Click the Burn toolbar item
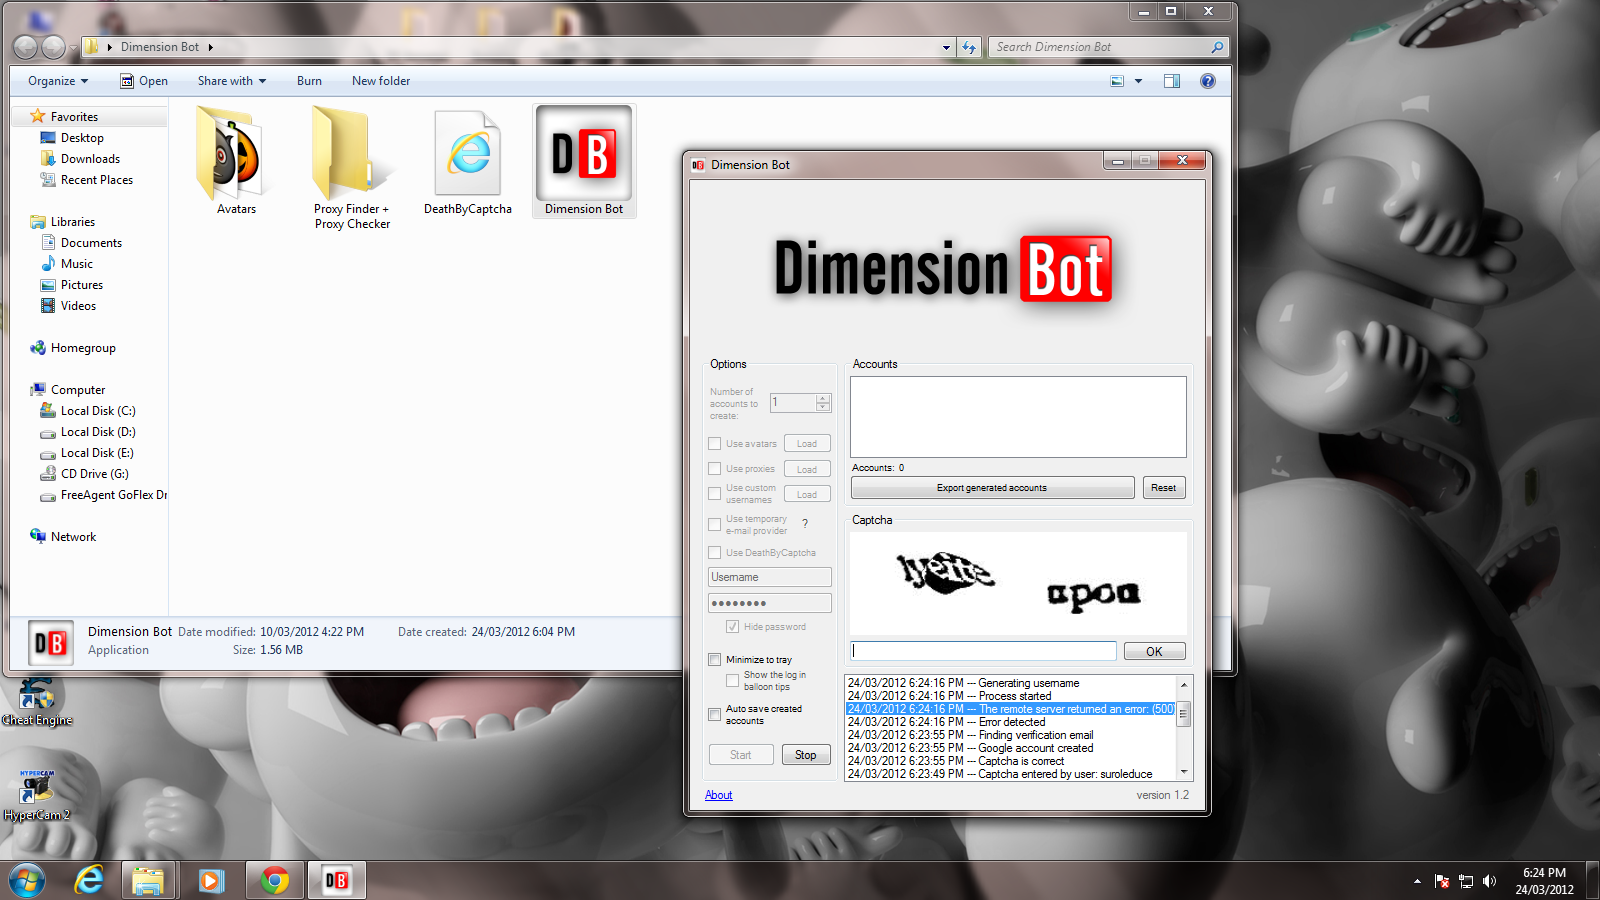The height and width of the screenshot is (900, 1600). [309, 81]
